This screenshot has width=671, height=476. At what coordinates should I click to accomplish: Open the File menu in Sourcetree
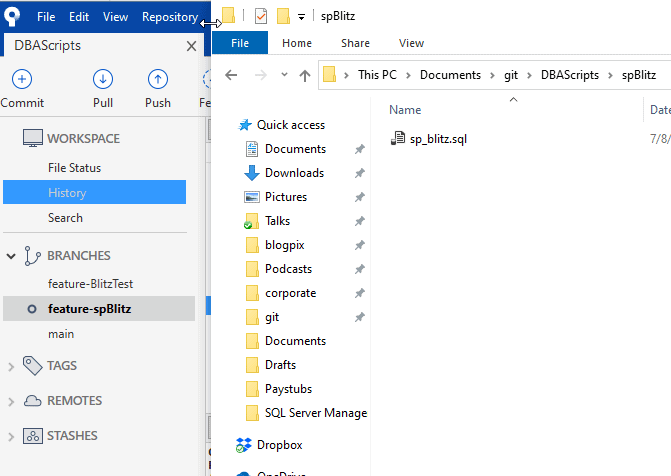click(46, 17)
